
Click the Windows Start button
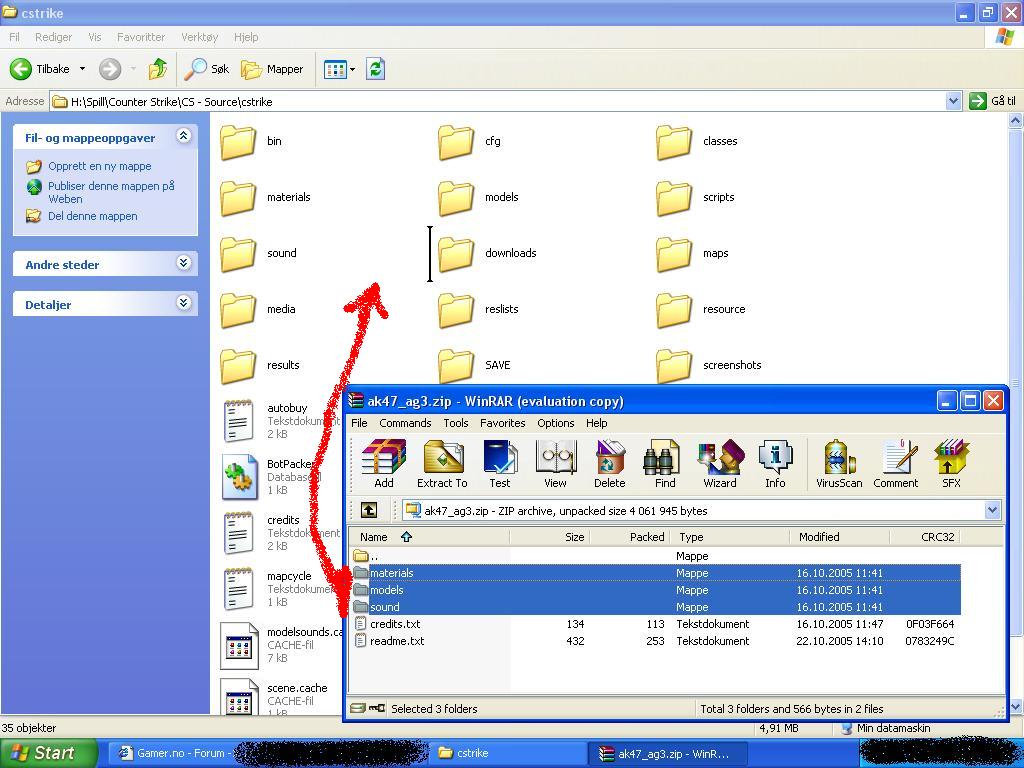pos(48,753)
